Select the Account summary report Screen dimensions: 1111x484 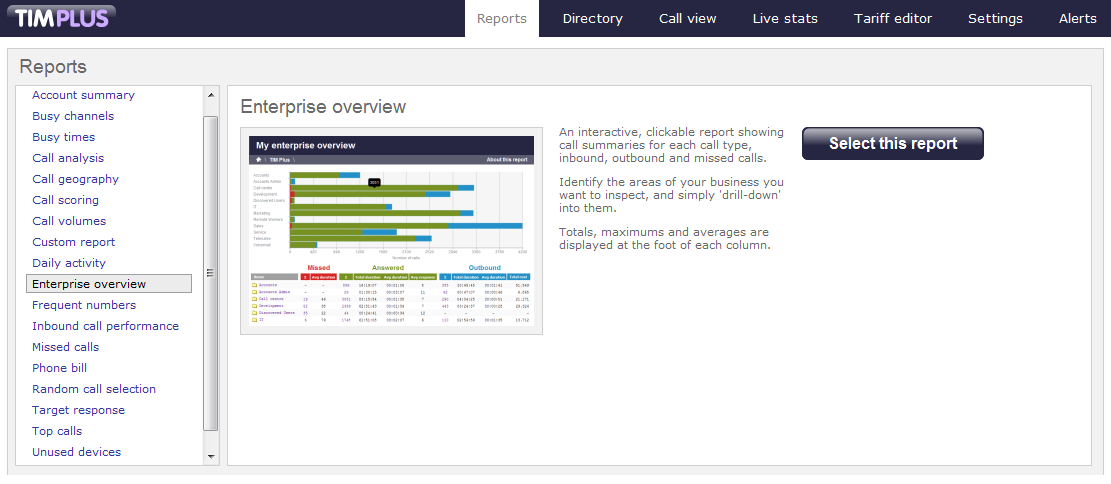[83, 95]
